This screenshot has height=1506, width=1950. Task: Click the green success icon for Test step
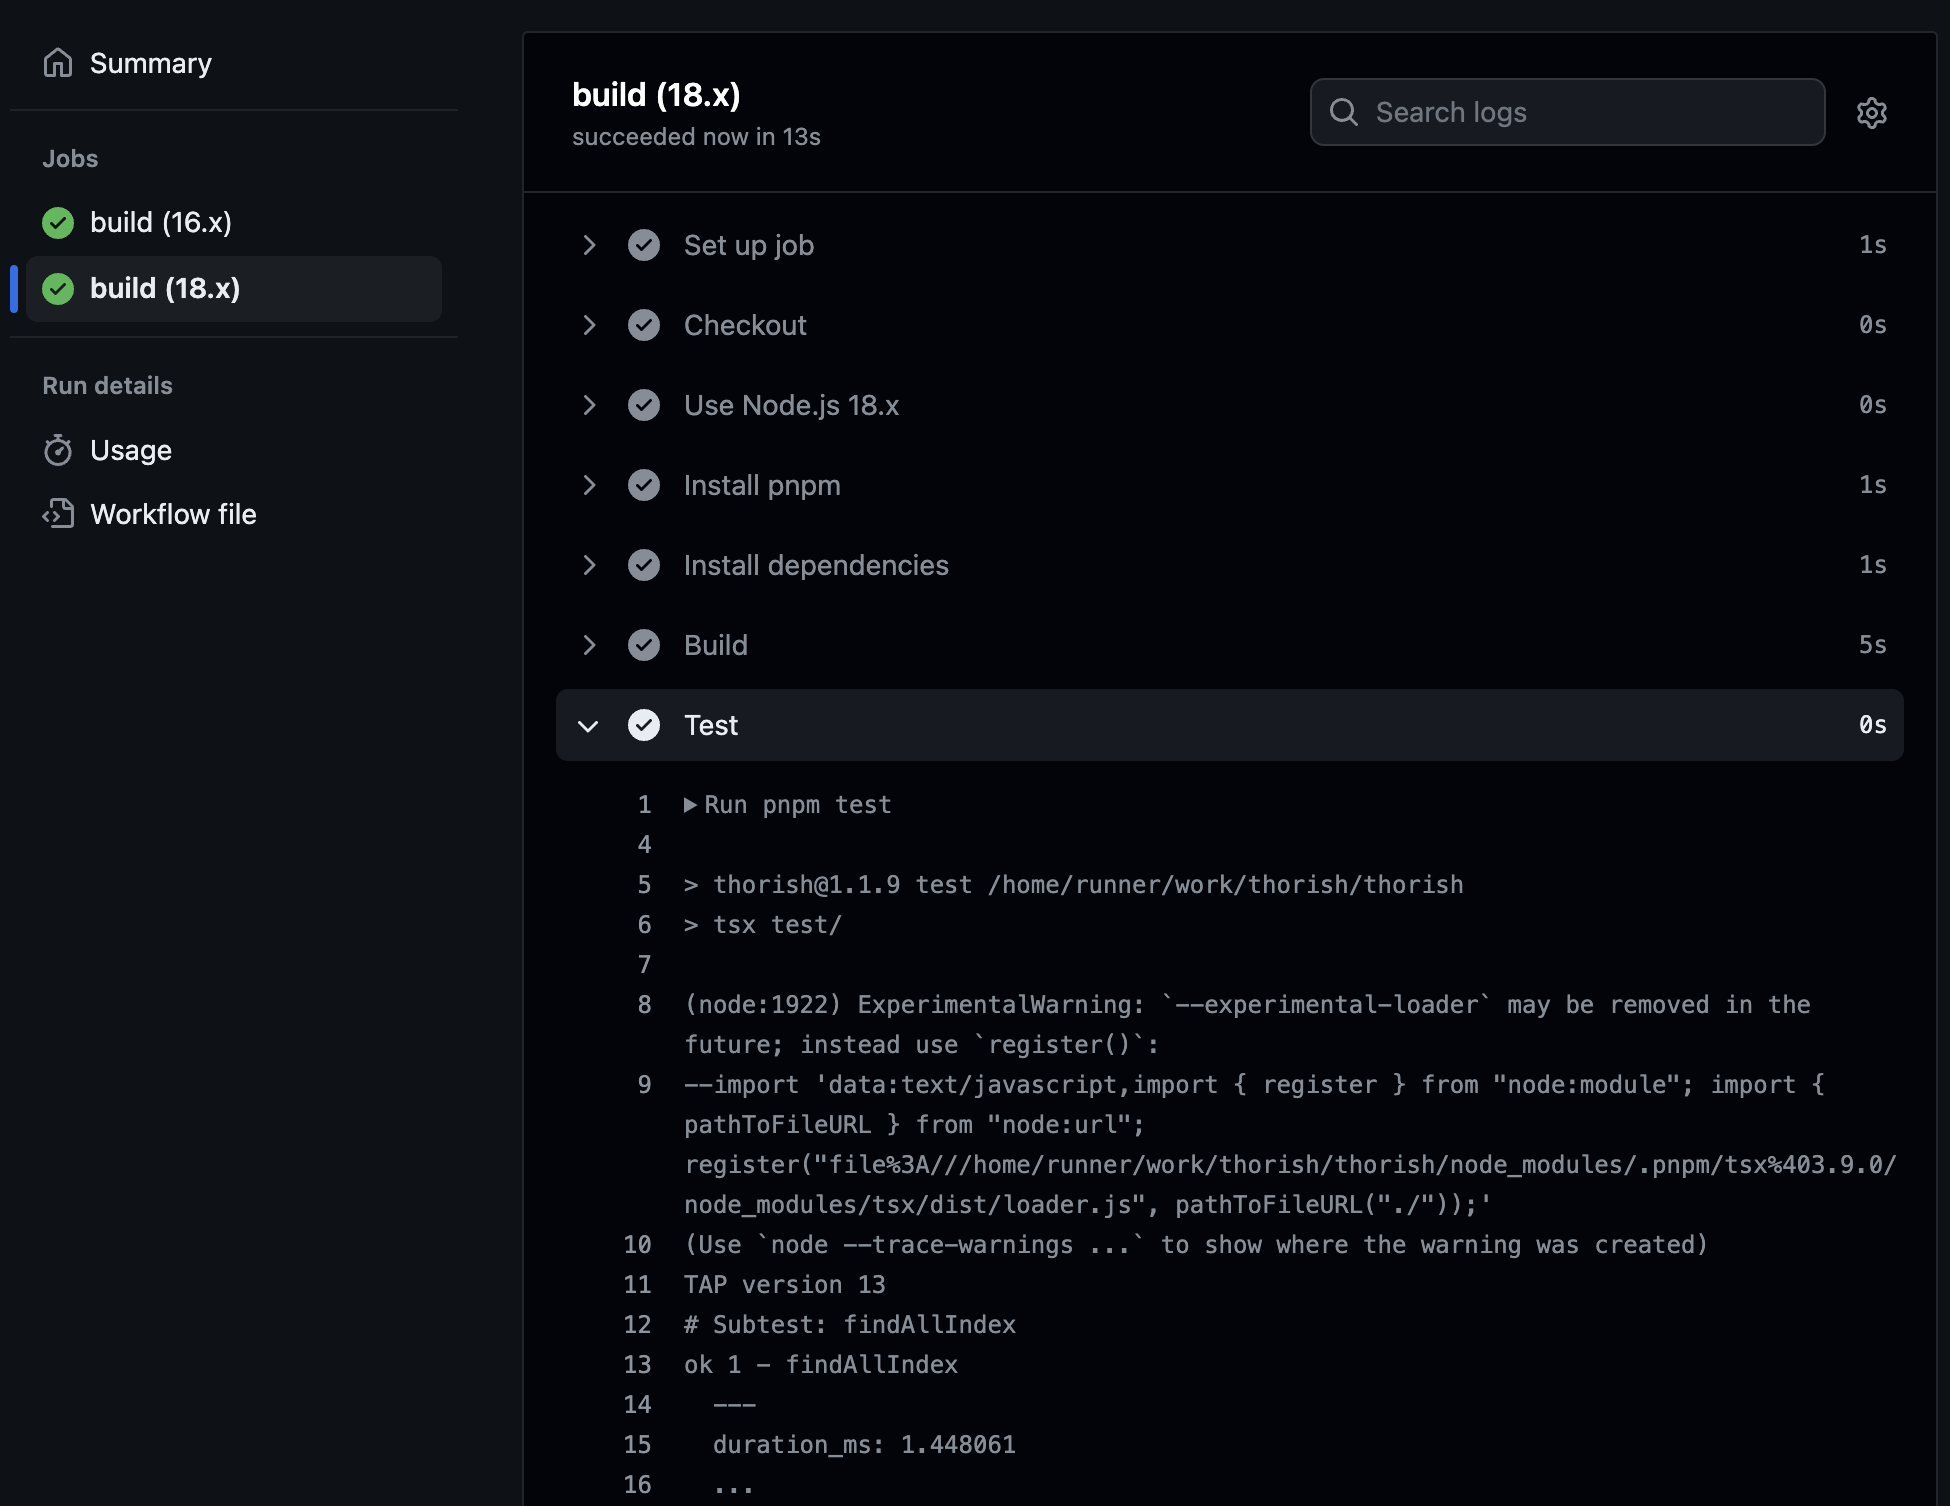(644, 725)
